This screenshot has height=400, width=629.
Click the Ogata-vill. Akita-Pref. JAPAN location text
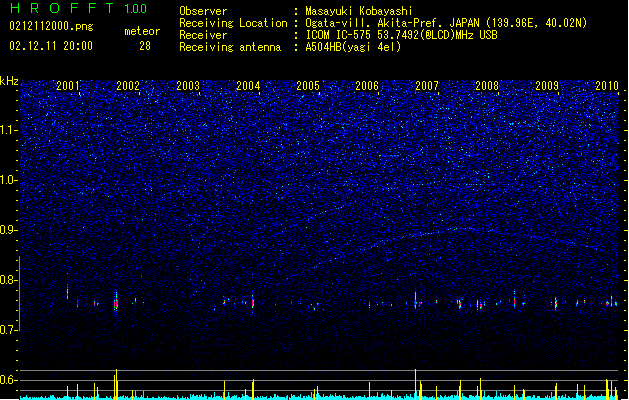click(392, 23)
